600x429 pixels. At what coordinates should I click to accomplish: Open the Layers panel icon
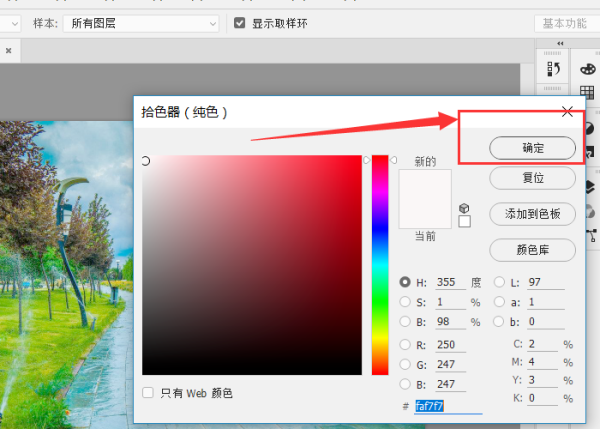590,187
